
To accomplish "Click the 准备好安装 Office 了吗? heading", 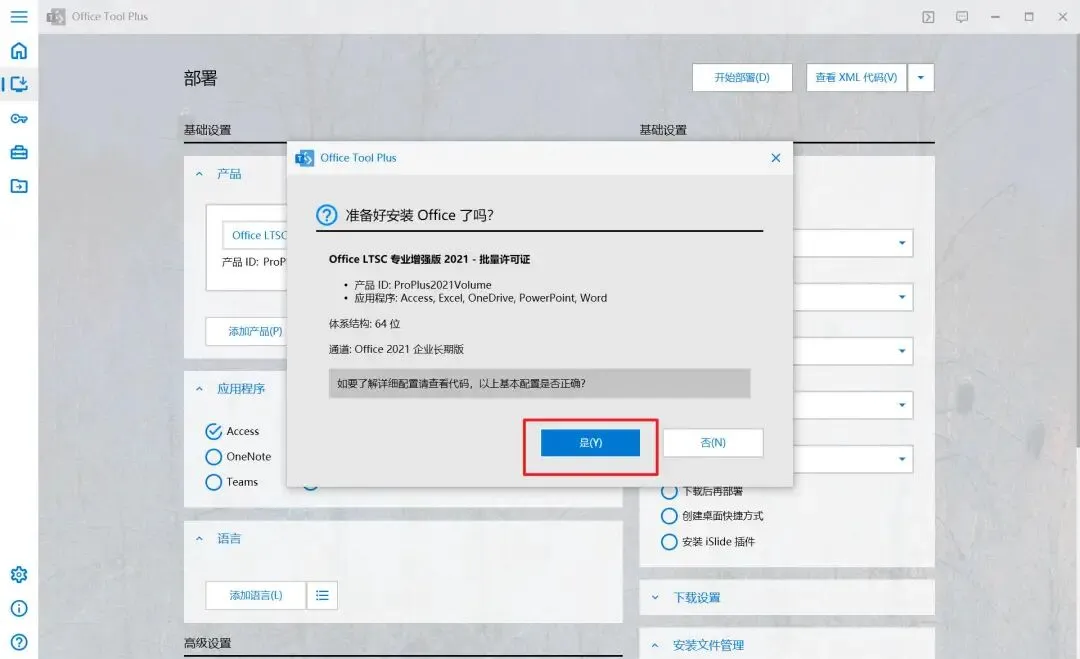I will point(419,215).
